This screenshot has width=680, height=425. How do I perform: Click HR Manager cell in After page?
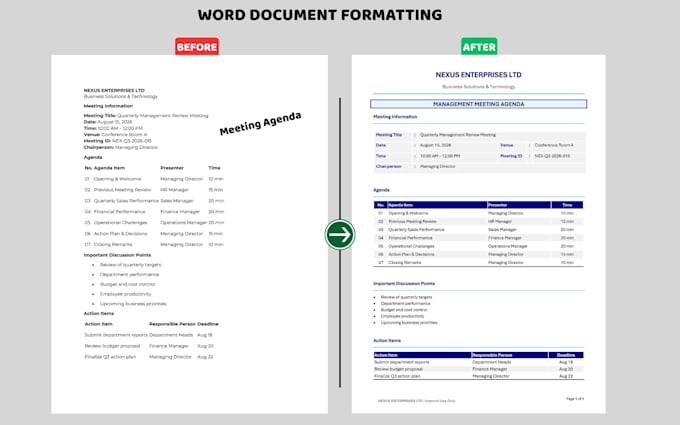point(500,222)
